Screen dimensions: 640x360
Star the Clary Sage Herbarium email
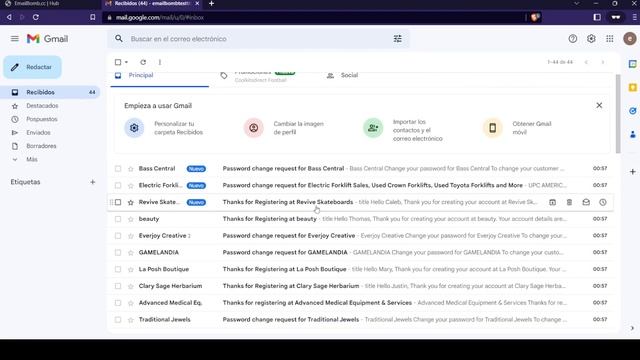[x=131, y=286]
